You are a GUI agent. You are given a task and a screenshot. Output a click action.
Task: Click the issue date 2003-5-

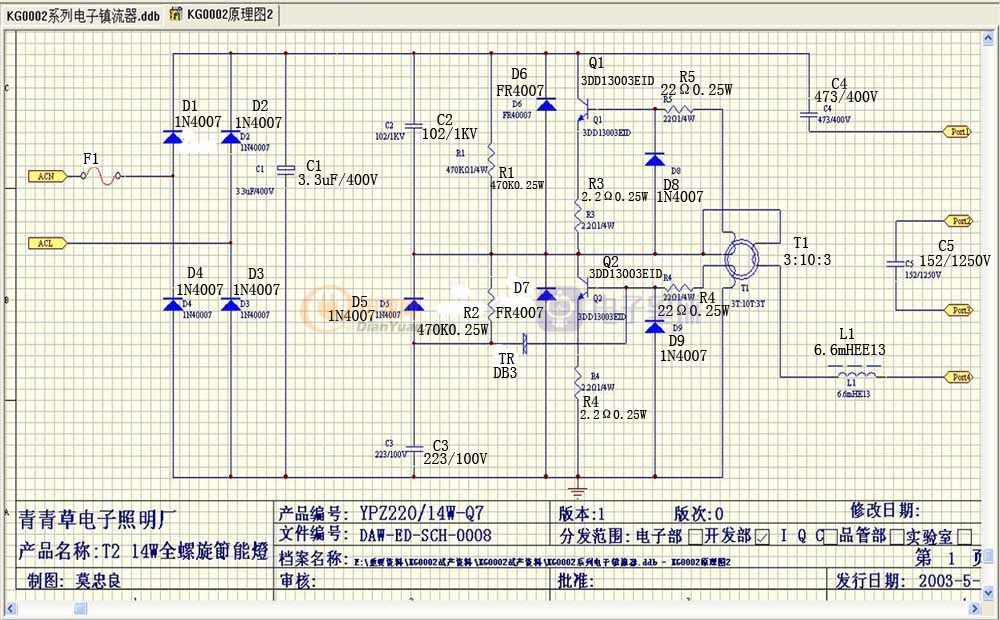[x=948, y=580]
